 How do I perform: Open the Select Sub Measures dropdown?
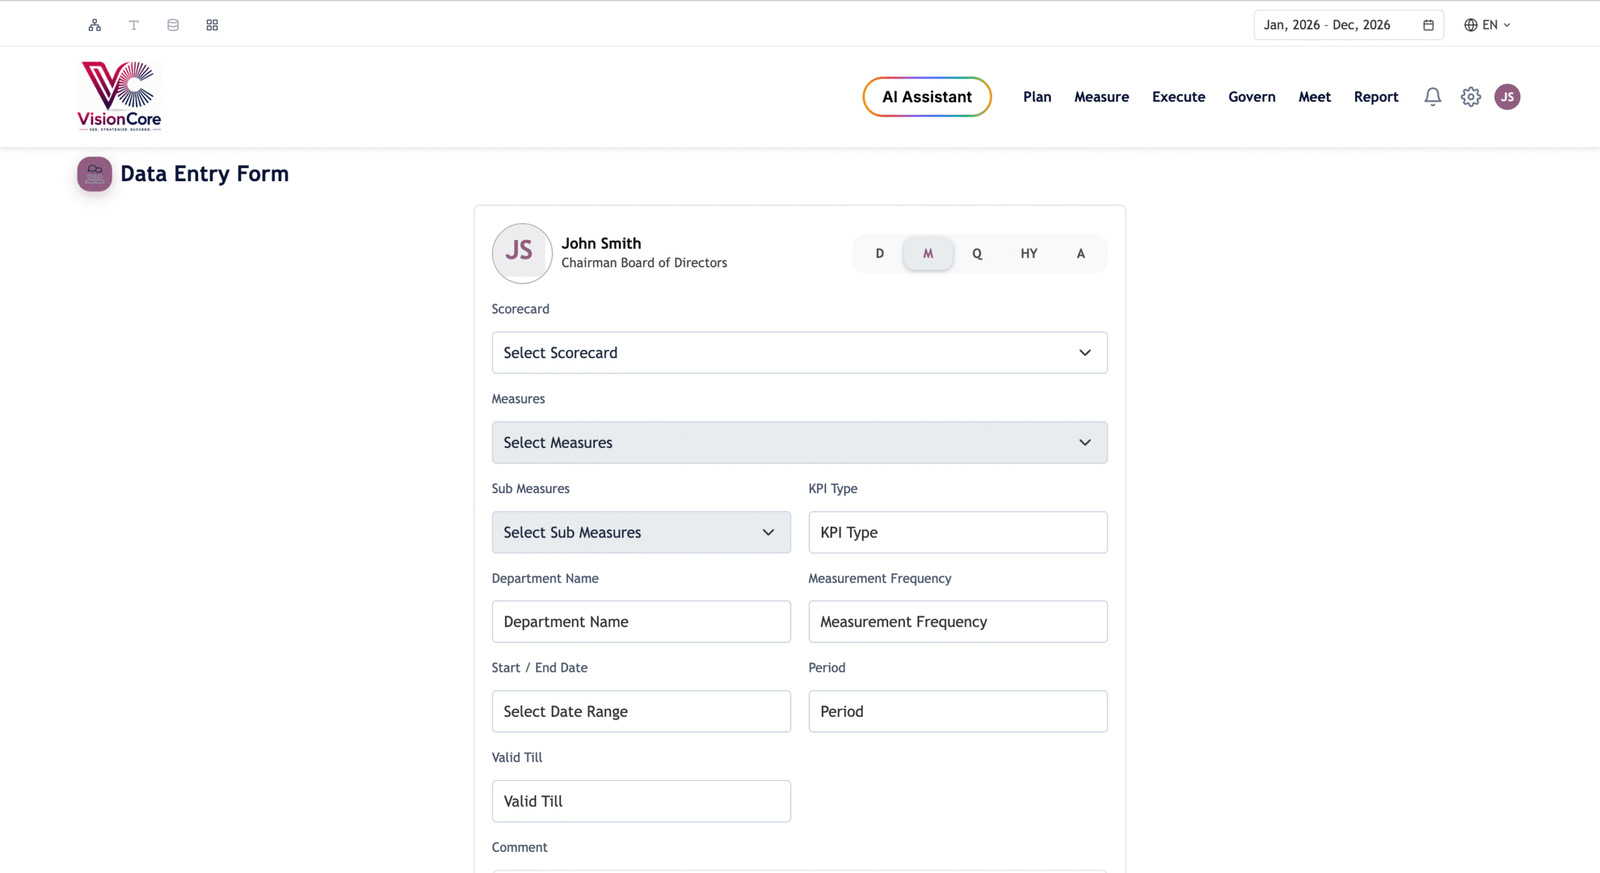(x=641, y=532)
